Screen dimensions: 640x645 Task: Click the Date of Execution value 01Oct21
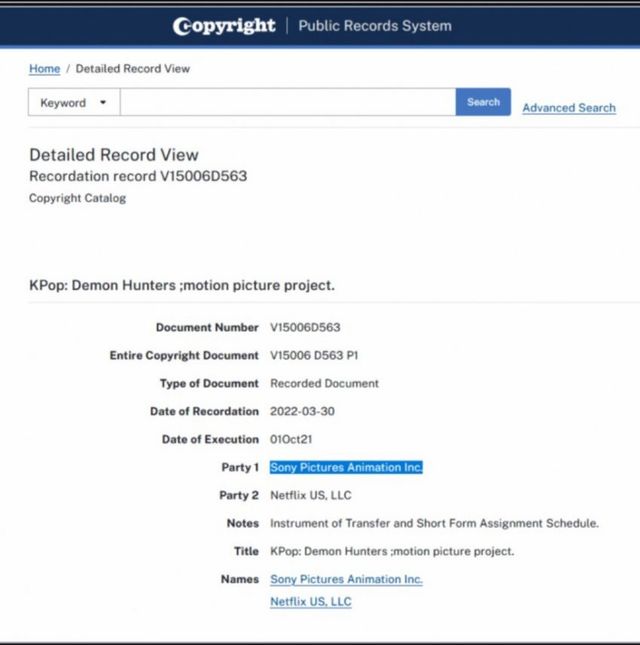point(294,440)
